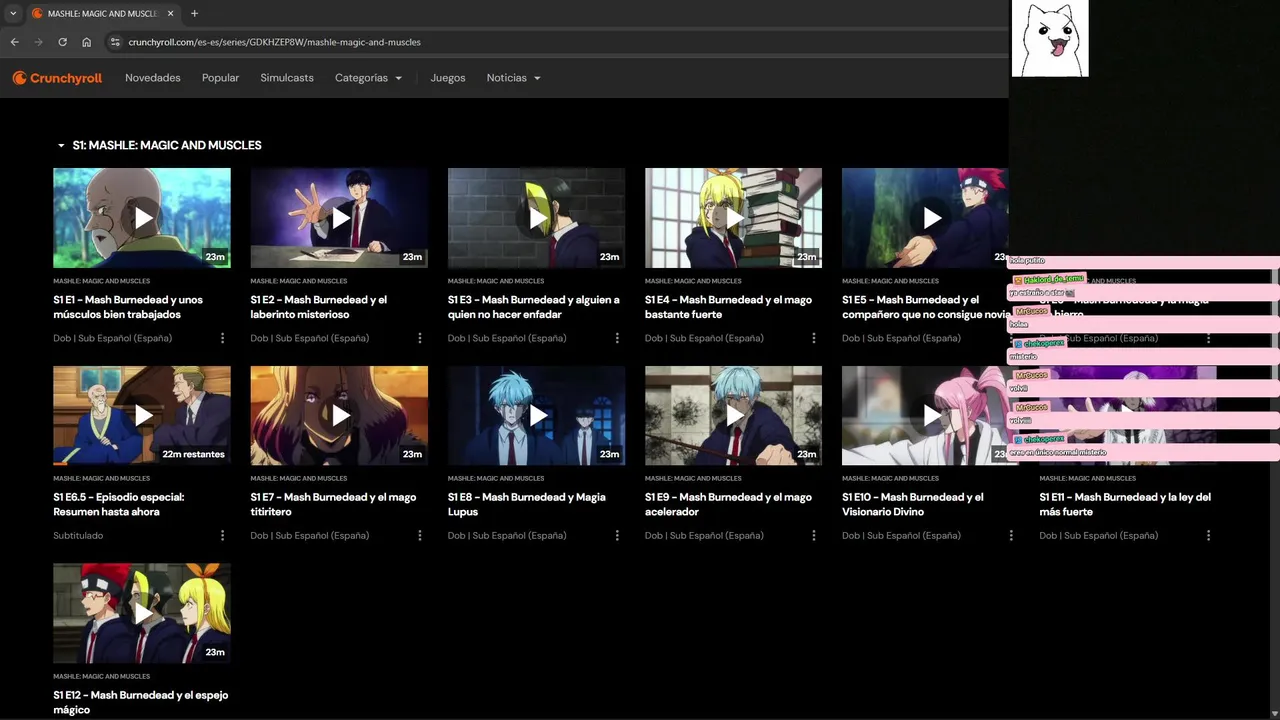1280x720 pixels.
Task: Click 'Subtitulado' text under E6.5
Action: [78, 535]
